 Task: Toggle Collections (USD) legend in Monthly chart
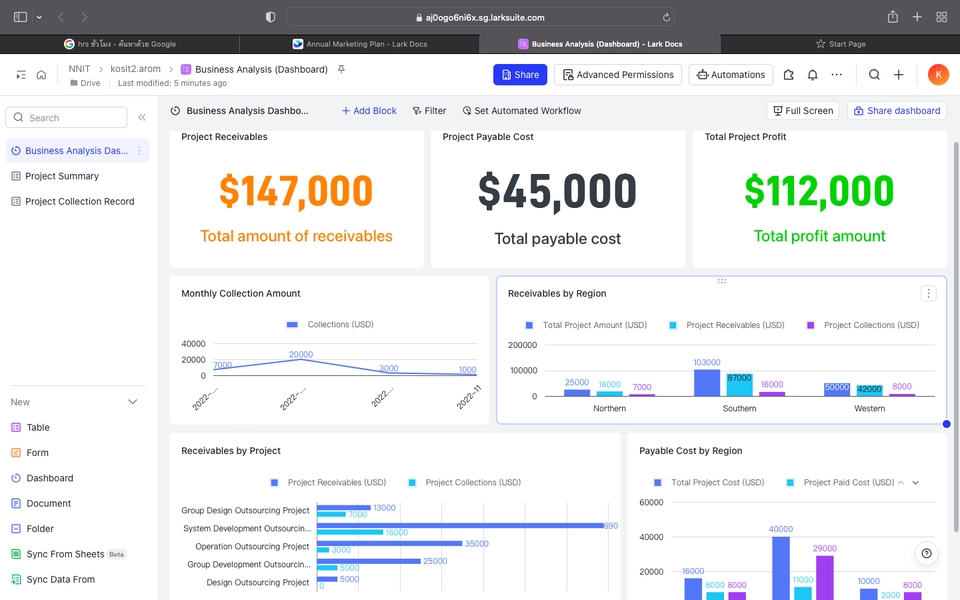click(x=330, y=324)
